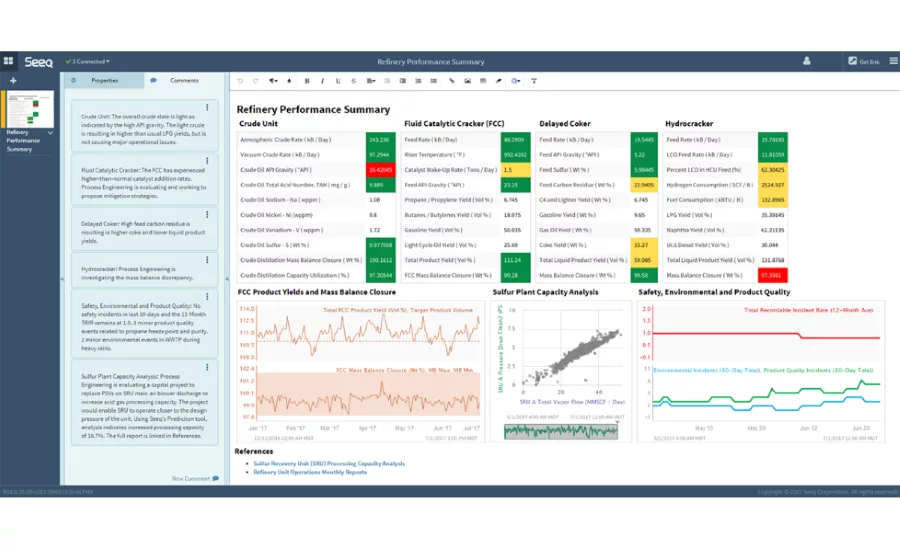Collapse the comments panel using its right-edge arrow
Image resolution: width=900 pixels, height=550 pixels.
coord(227,279)
